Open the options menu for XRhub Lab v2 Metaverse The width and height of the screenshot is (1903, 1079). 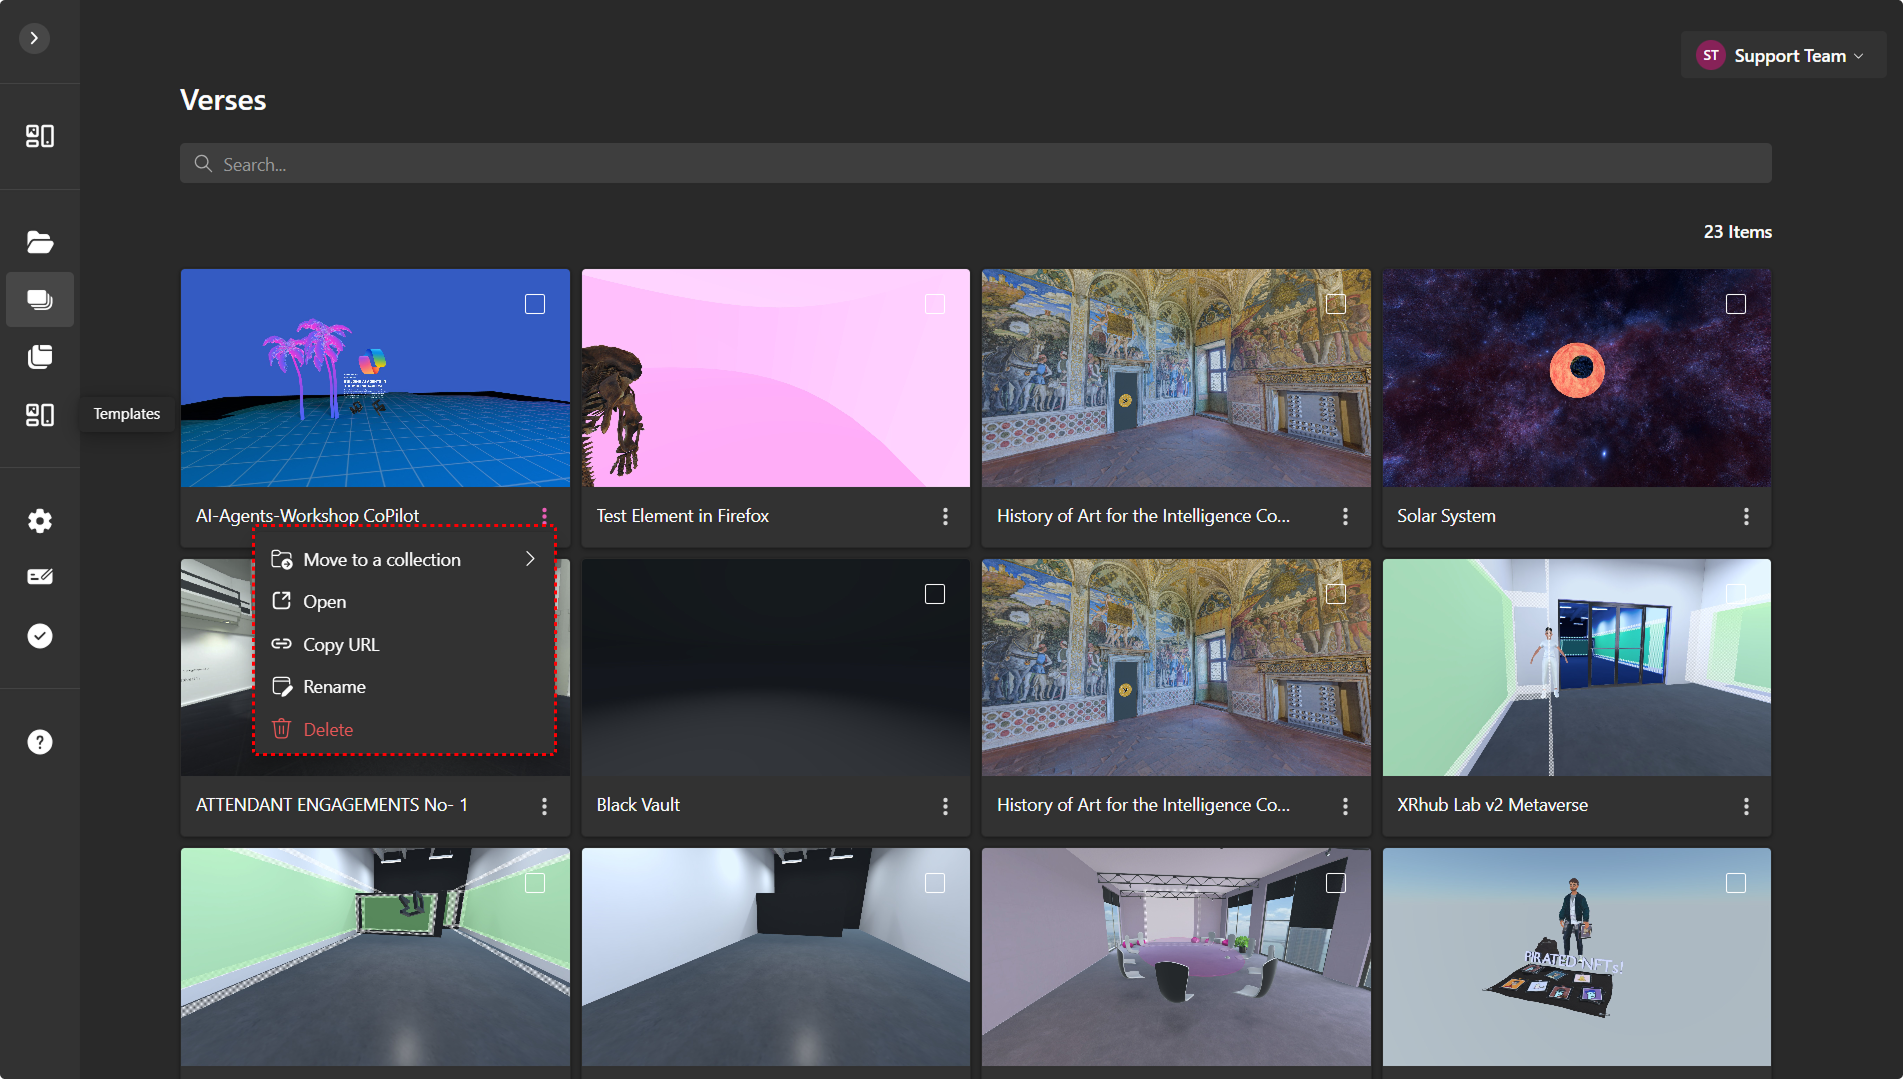tap(1747, 806)
